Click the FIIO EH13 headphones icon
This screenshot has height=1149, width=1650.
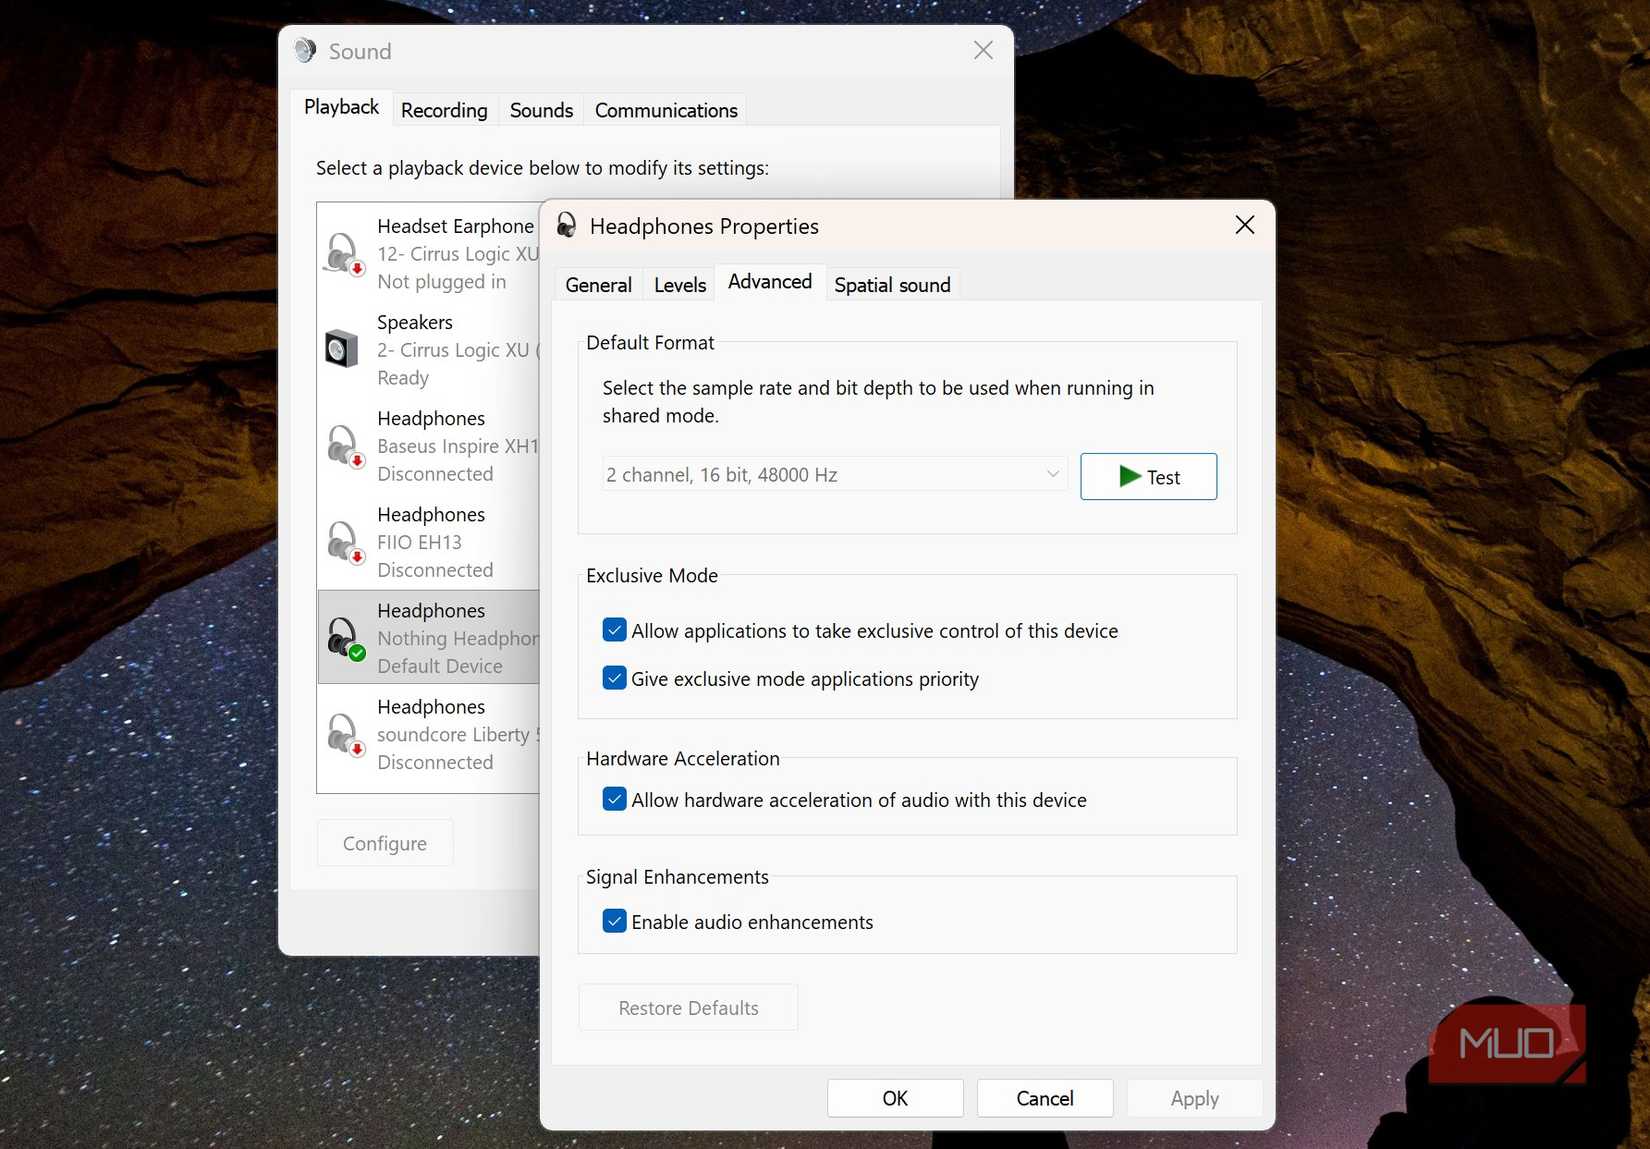[x=344, y=542]
